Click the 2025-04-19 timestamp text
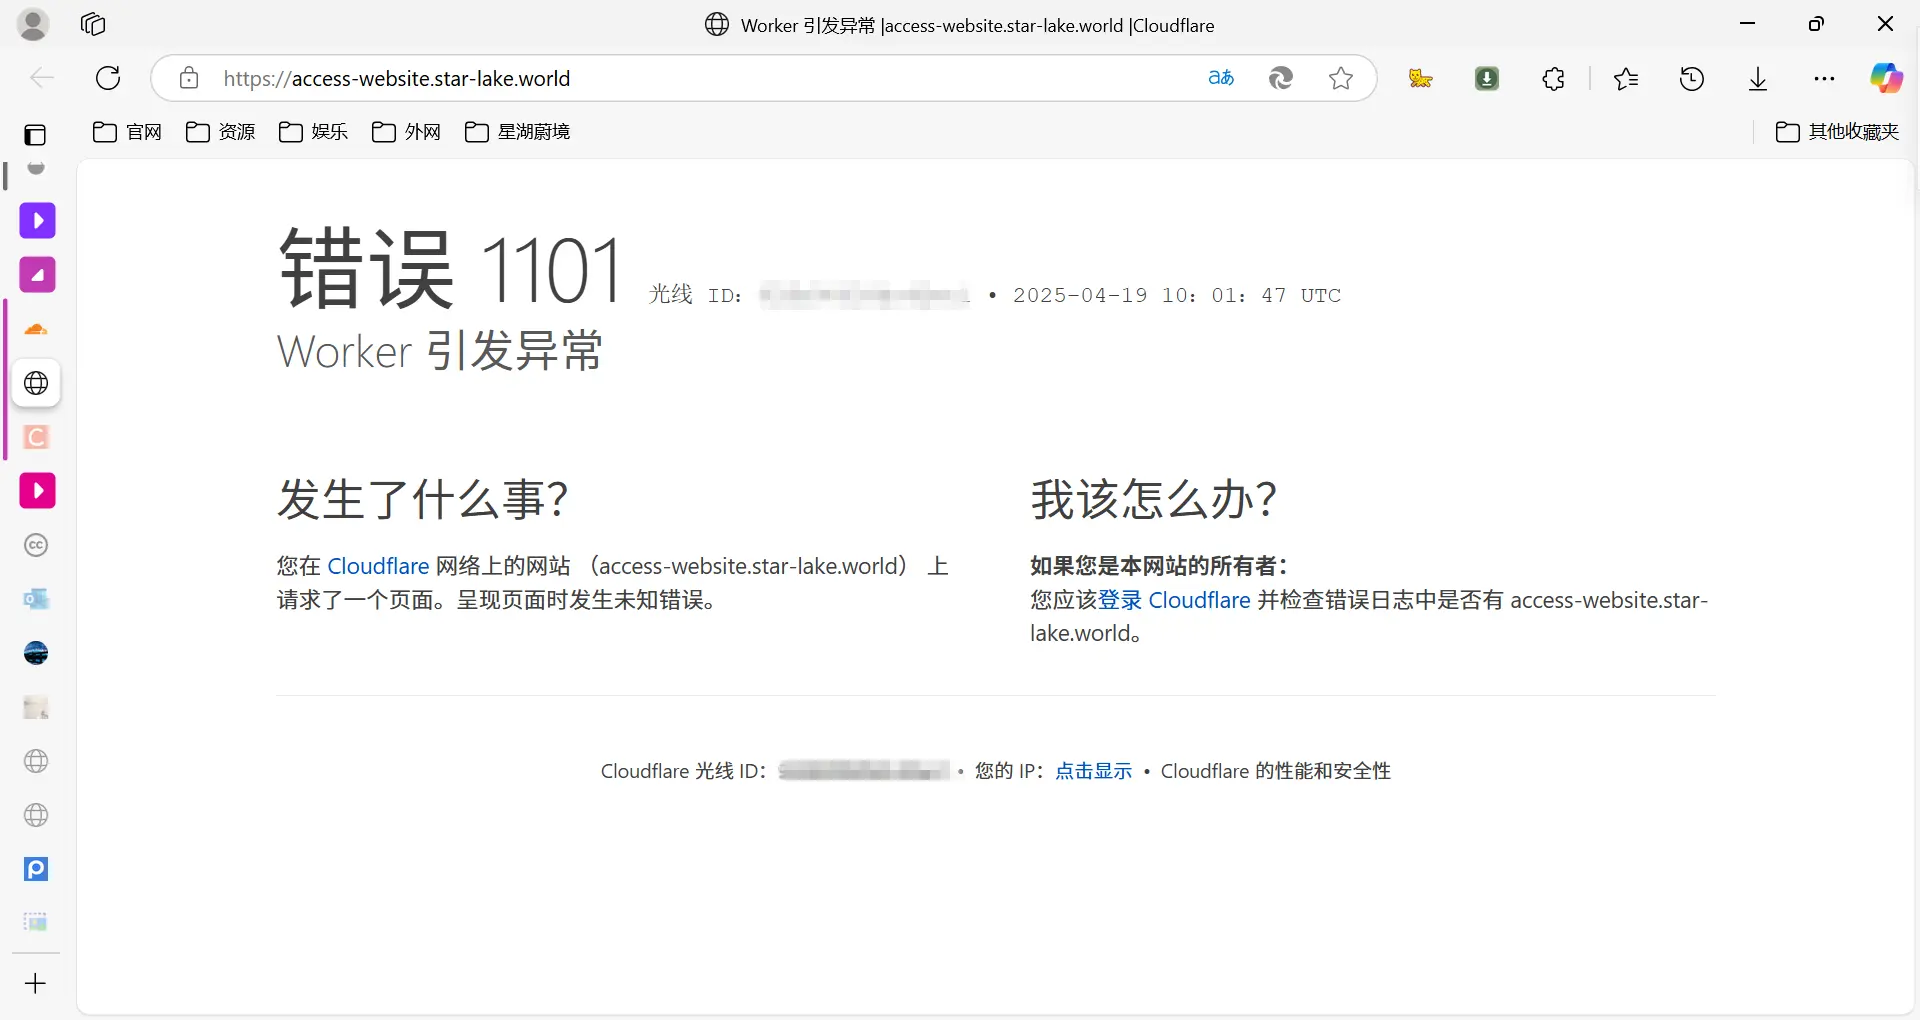The image size is (1920, 1020). 1177,296
